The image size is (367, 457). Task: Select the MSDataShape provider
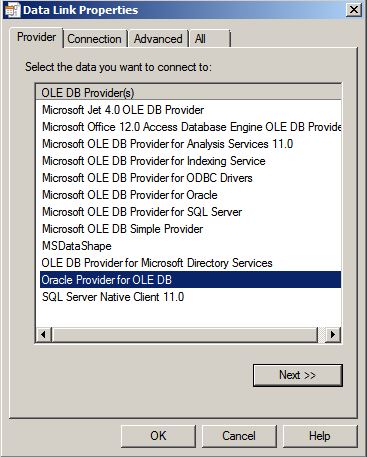pyautogui.click(x=190, y=246)
